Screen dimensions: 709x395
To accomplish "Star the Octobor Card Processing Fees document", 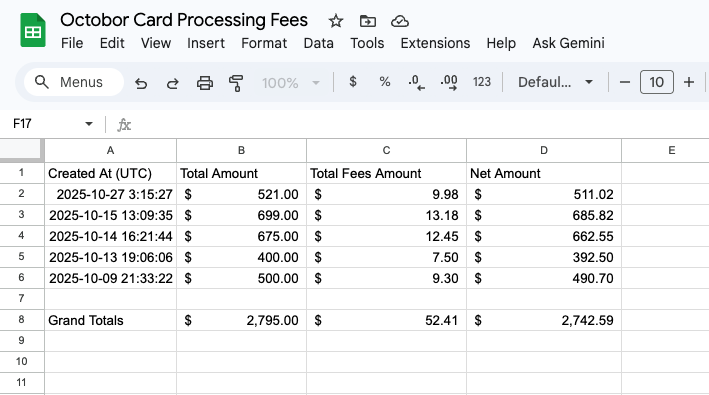I will pos(336,21).
